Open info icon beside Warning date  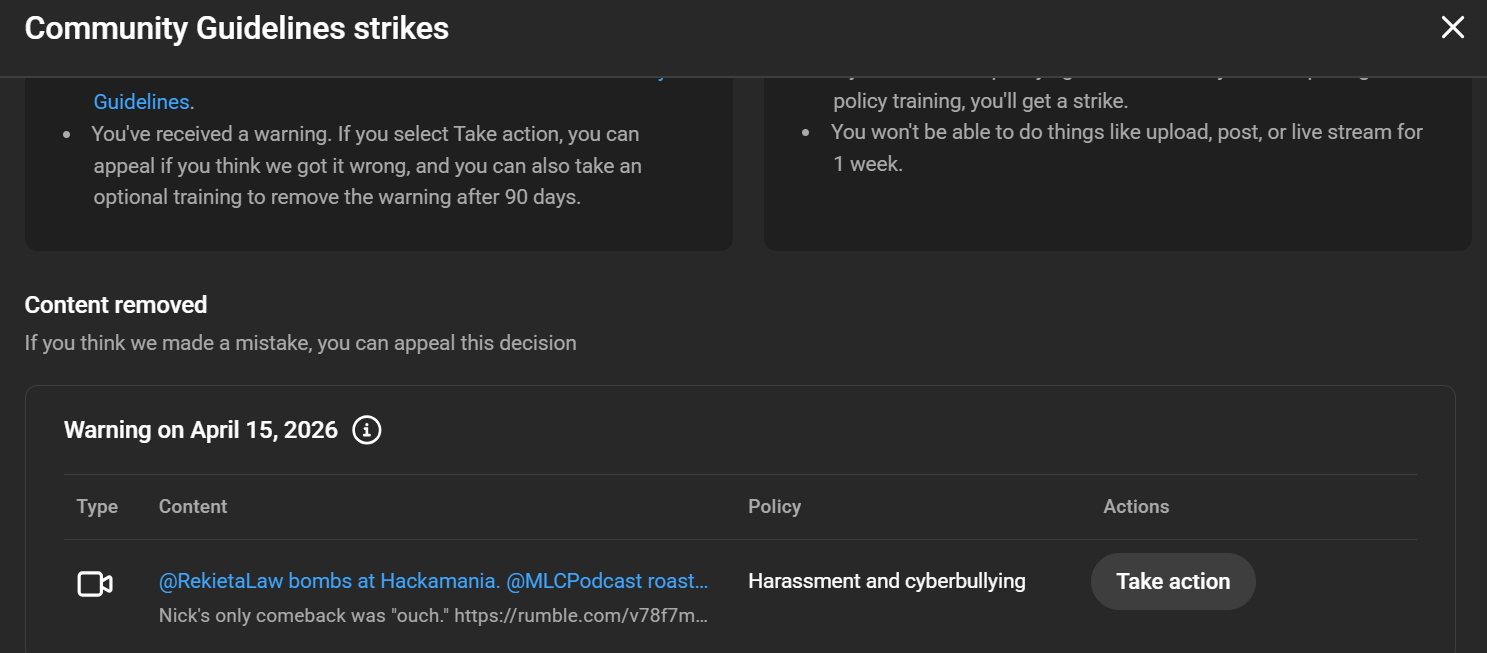(367, 431)
